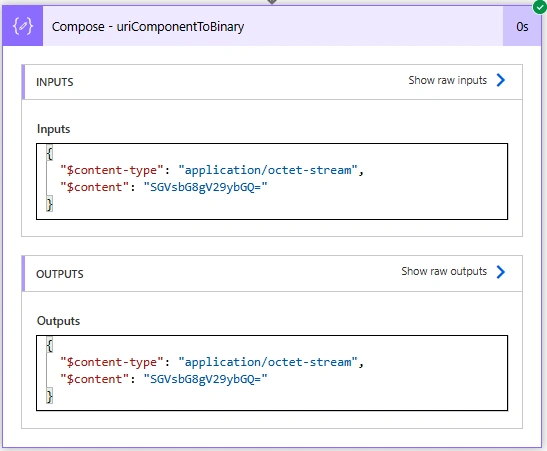547x451 pixels.
Task: Click opening brace in Inputs JSON box
Action: click(50, 153)
